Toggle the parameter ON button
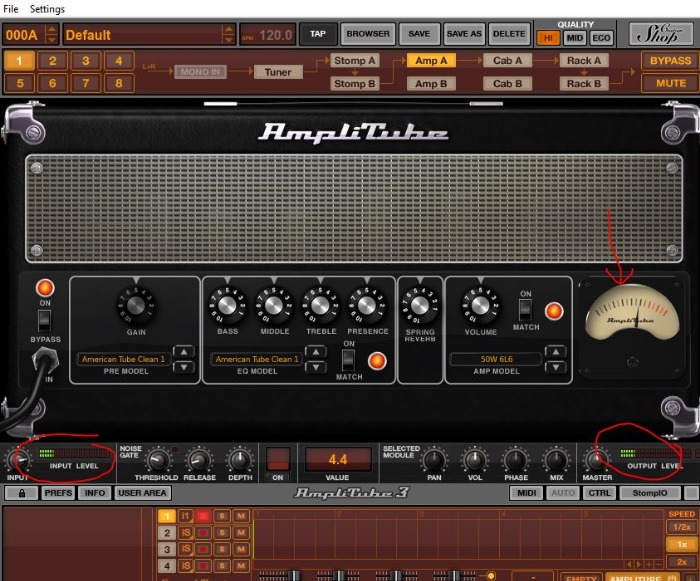700x581 pixels. (278, 460)
